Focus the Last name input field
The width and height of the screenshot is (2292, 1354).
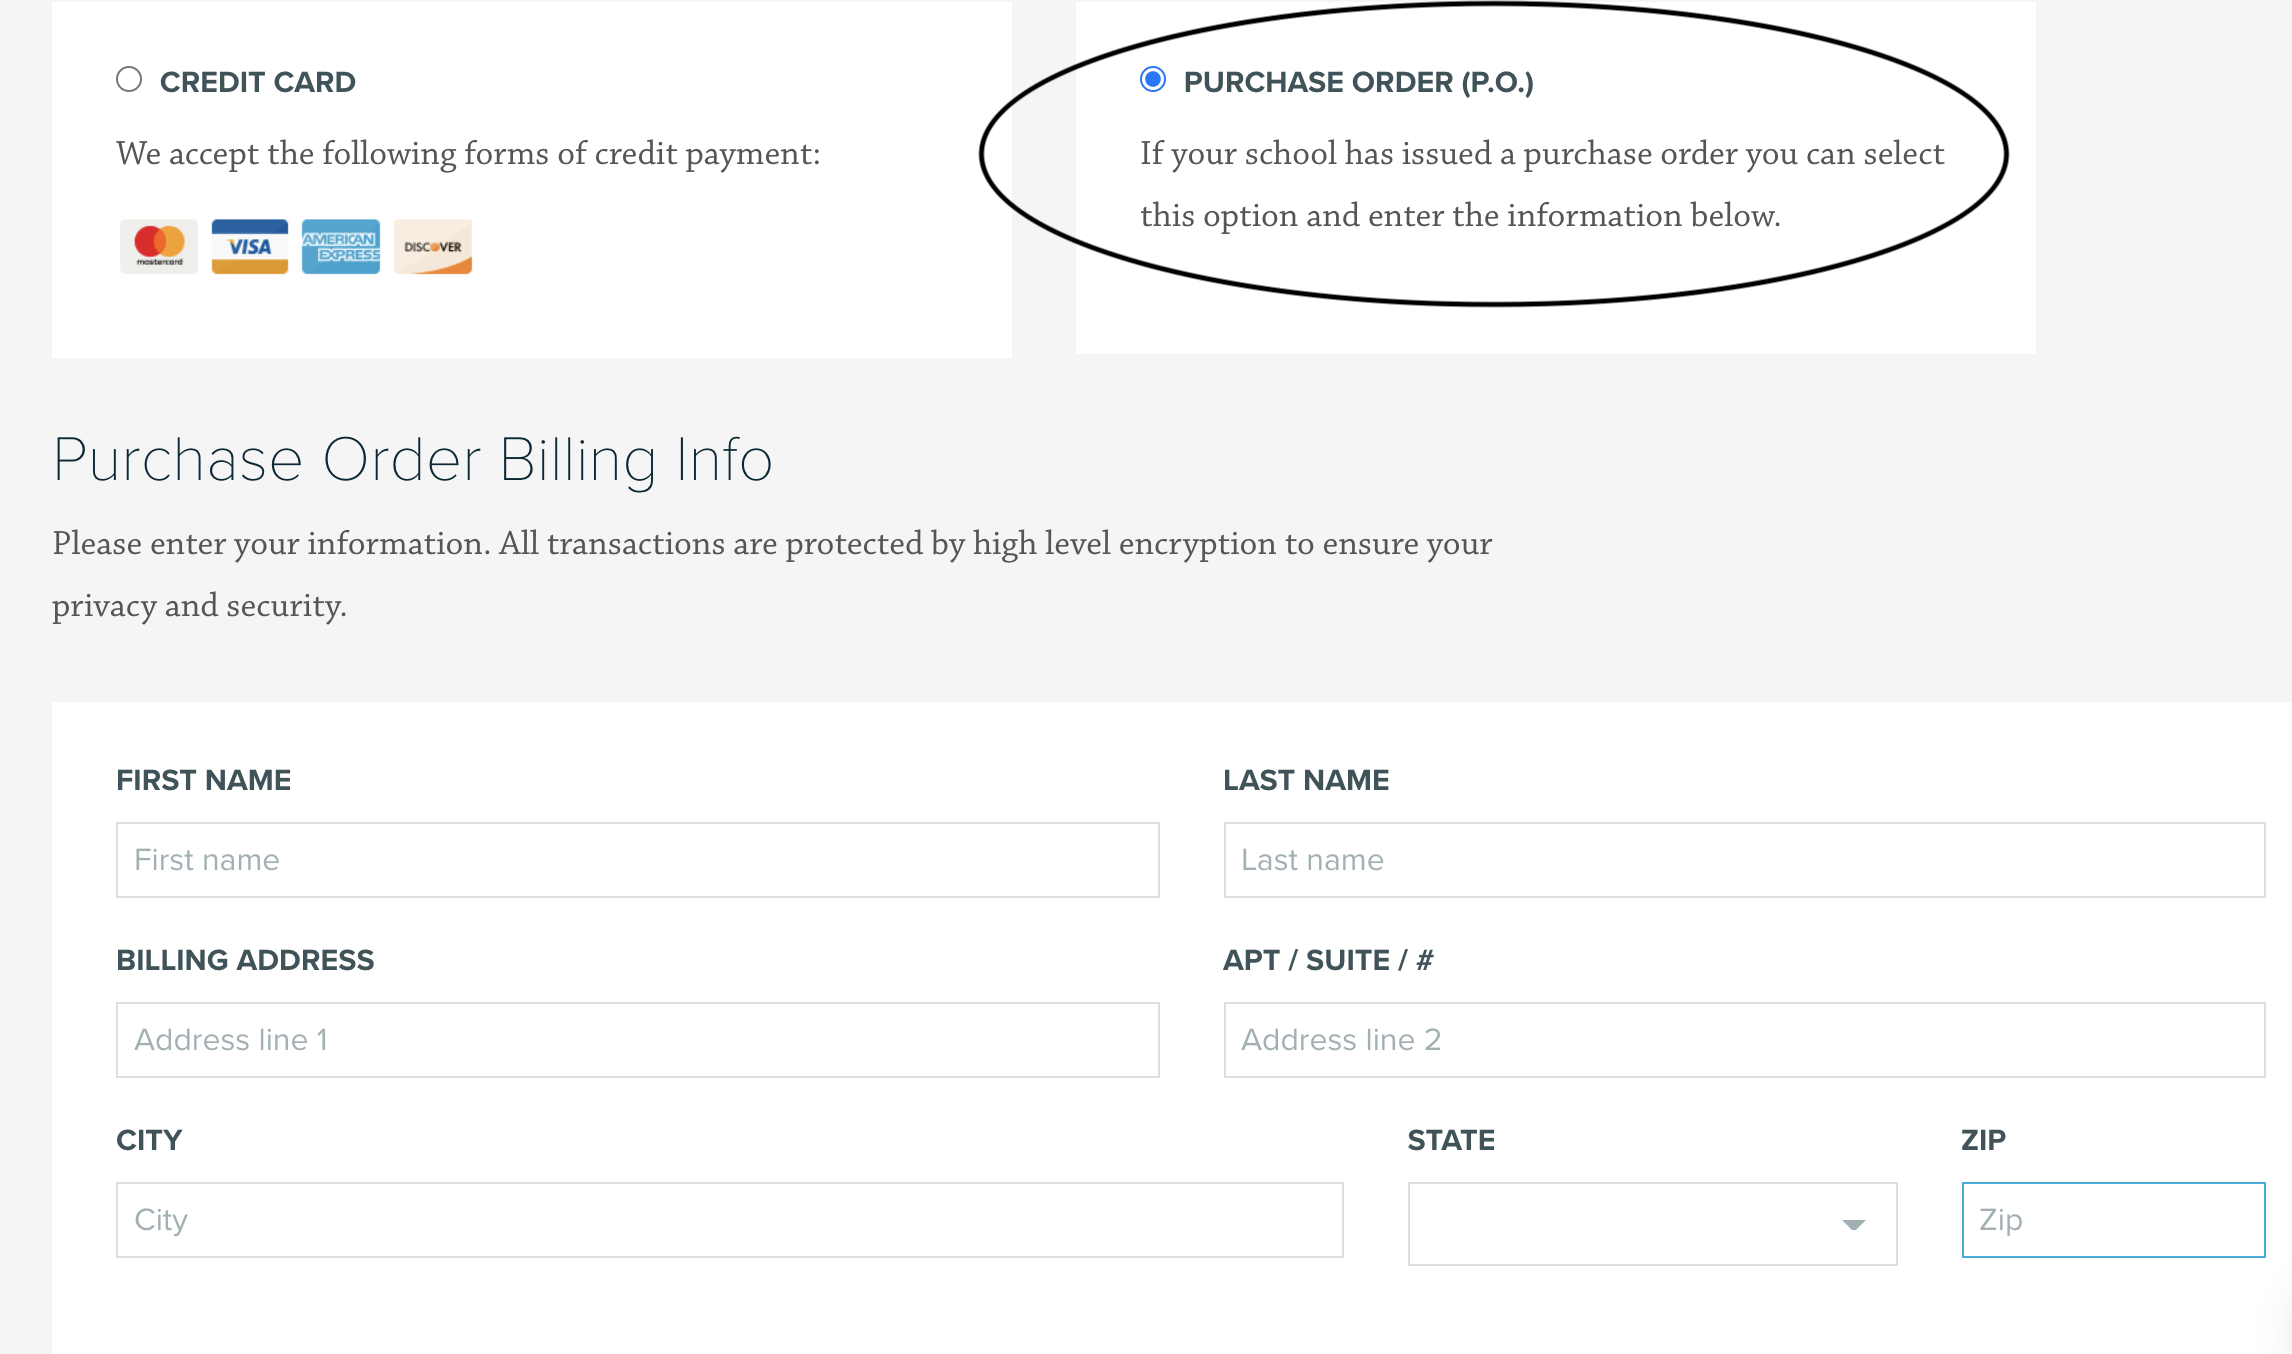pyautogui.click(x=1744, y=860)
